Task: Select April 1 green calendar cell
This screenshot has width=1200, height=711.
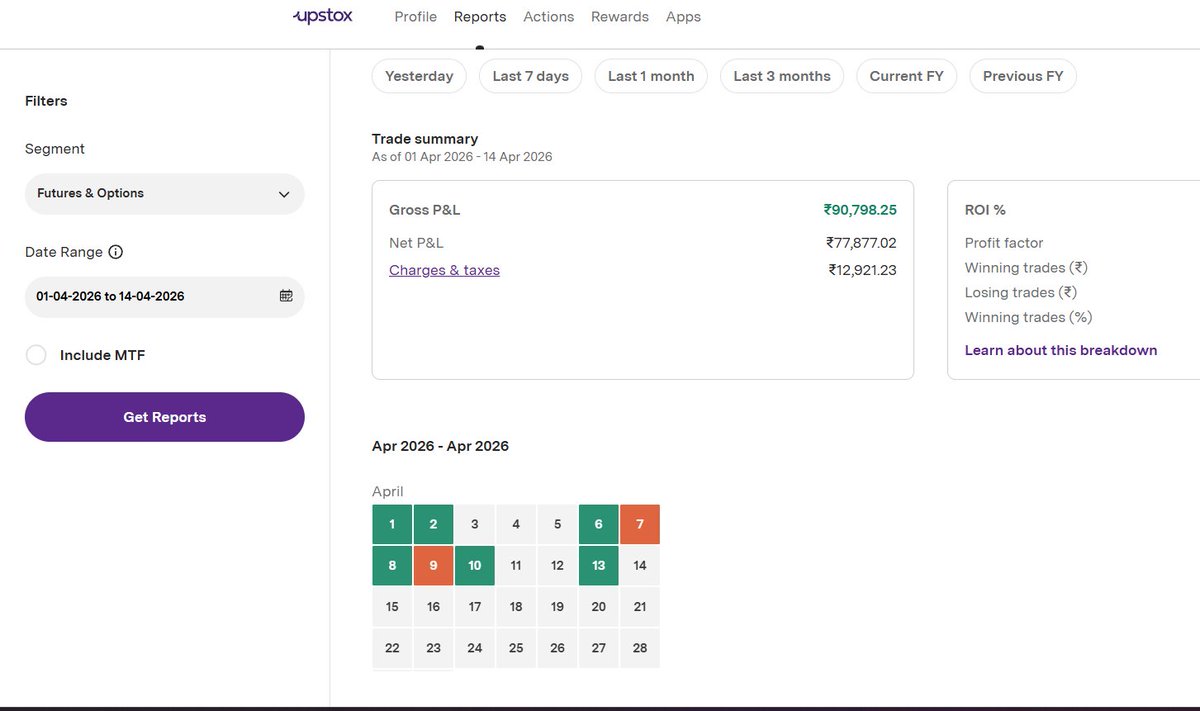Action: (x=392, y=524)
